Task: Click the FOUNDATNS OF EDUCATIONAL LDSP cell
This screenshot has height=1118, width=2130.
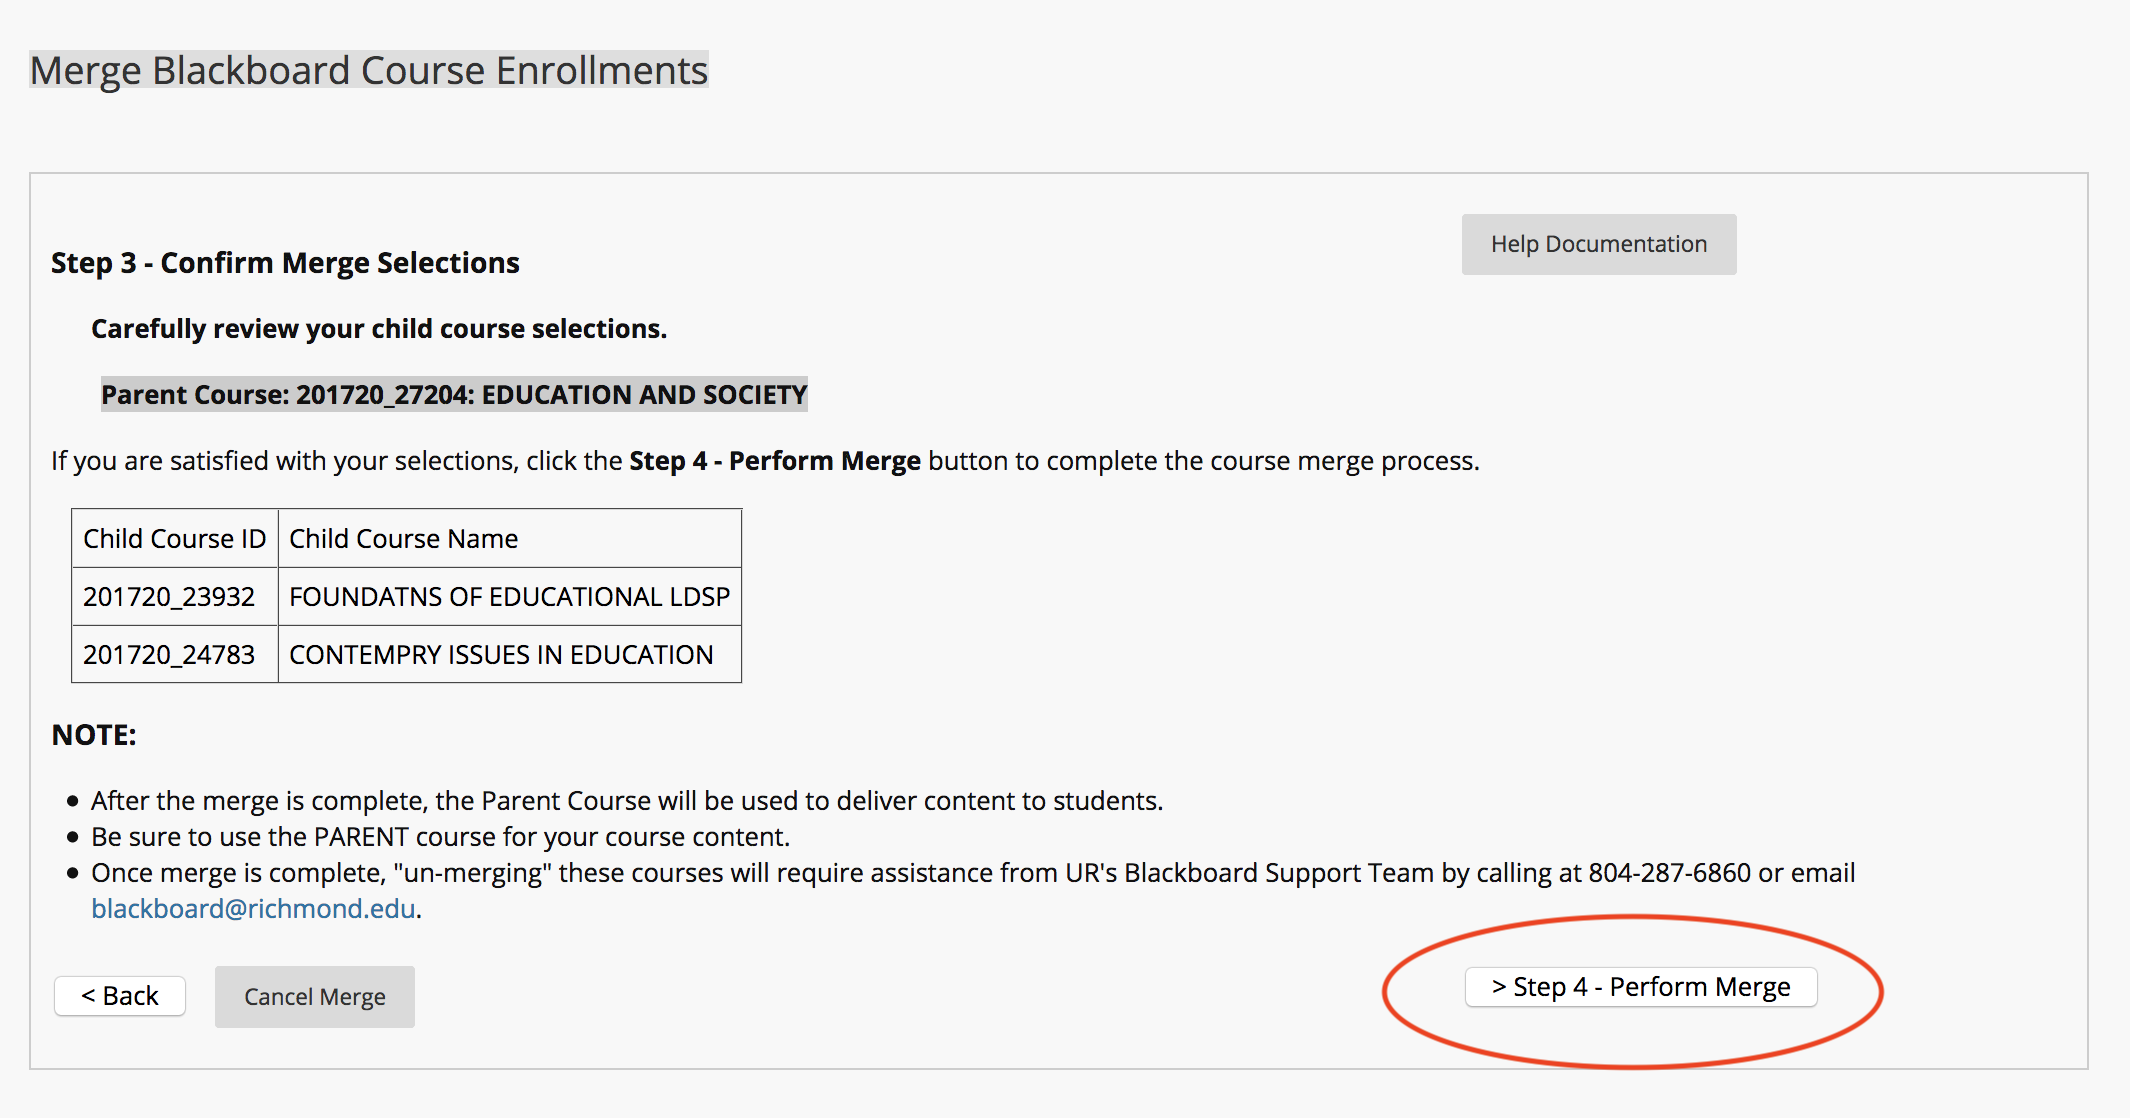Action: pos(509,596)
